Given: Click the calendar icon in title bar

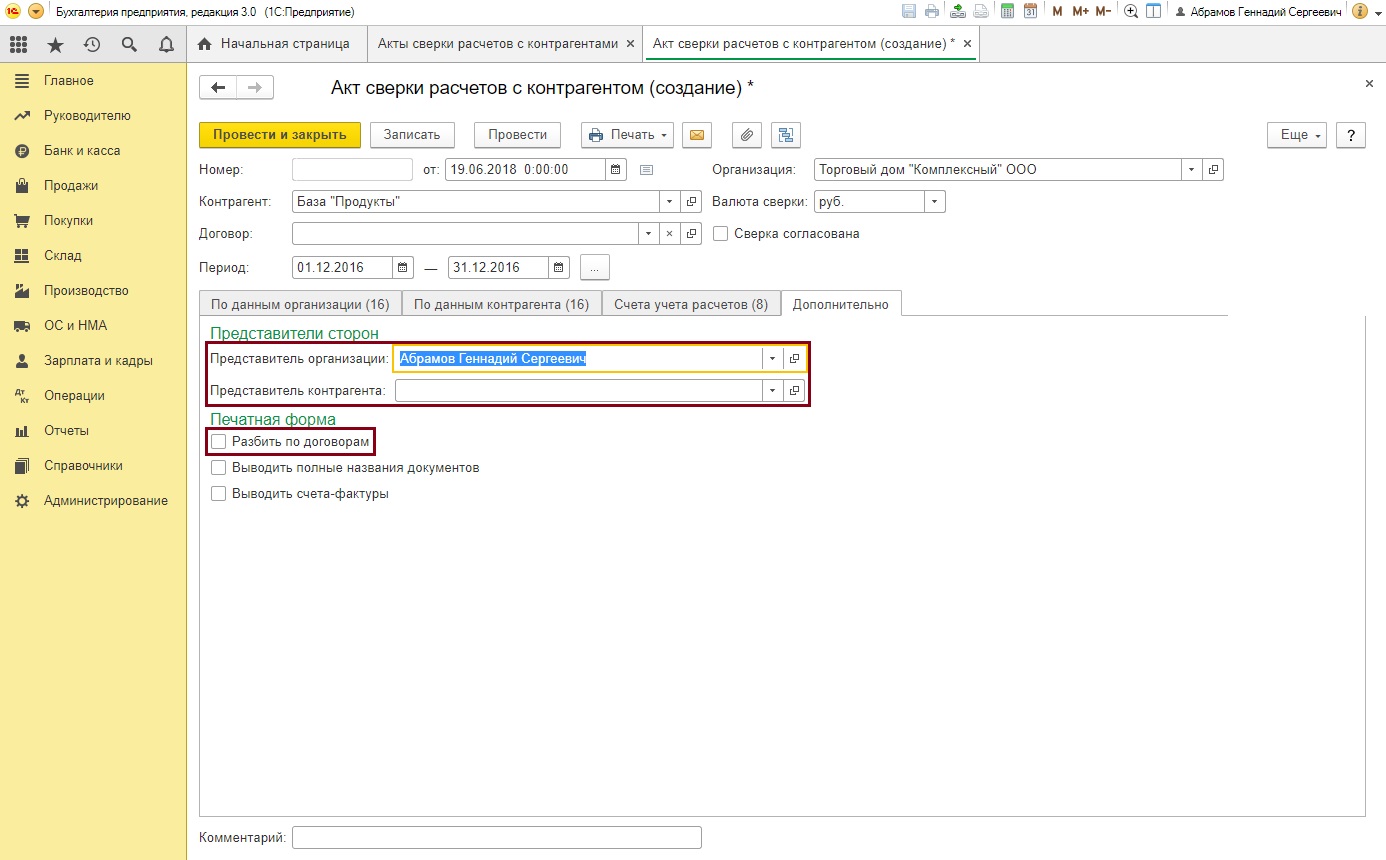Looking at the screenshot, I should tap(1030, 11).
